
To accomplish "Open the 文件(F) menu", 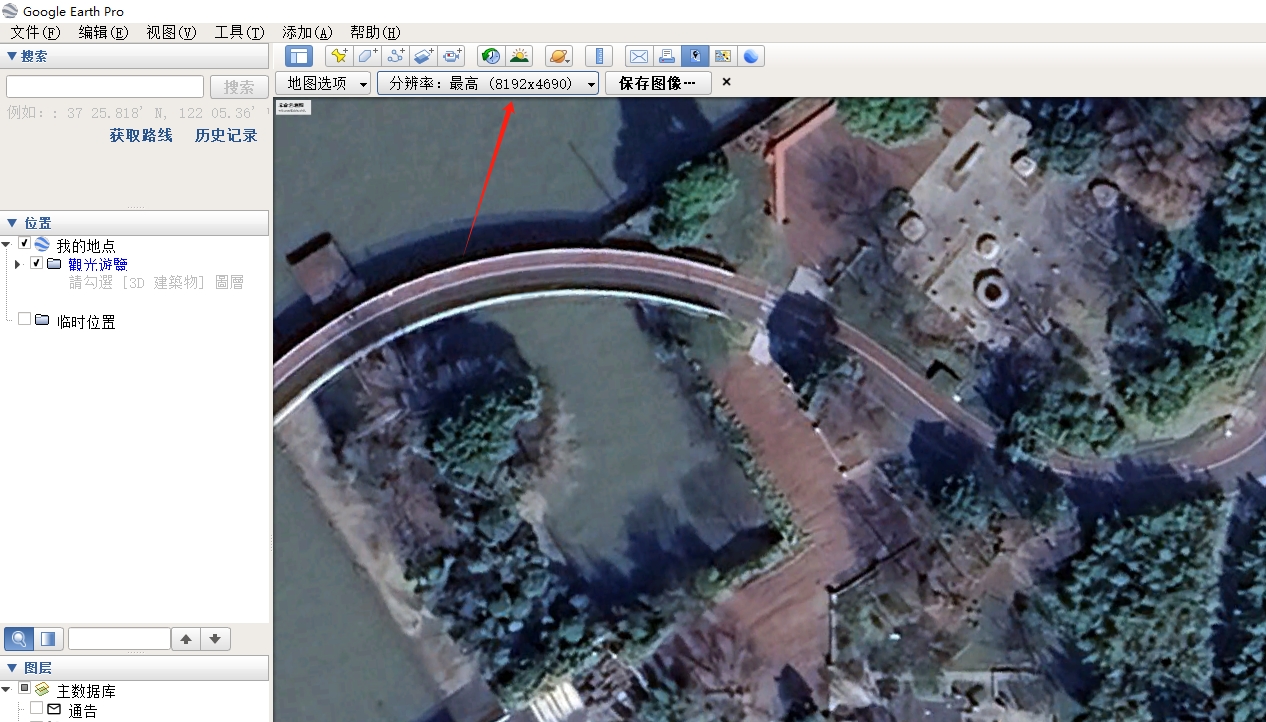I will (x=36, y=32).
